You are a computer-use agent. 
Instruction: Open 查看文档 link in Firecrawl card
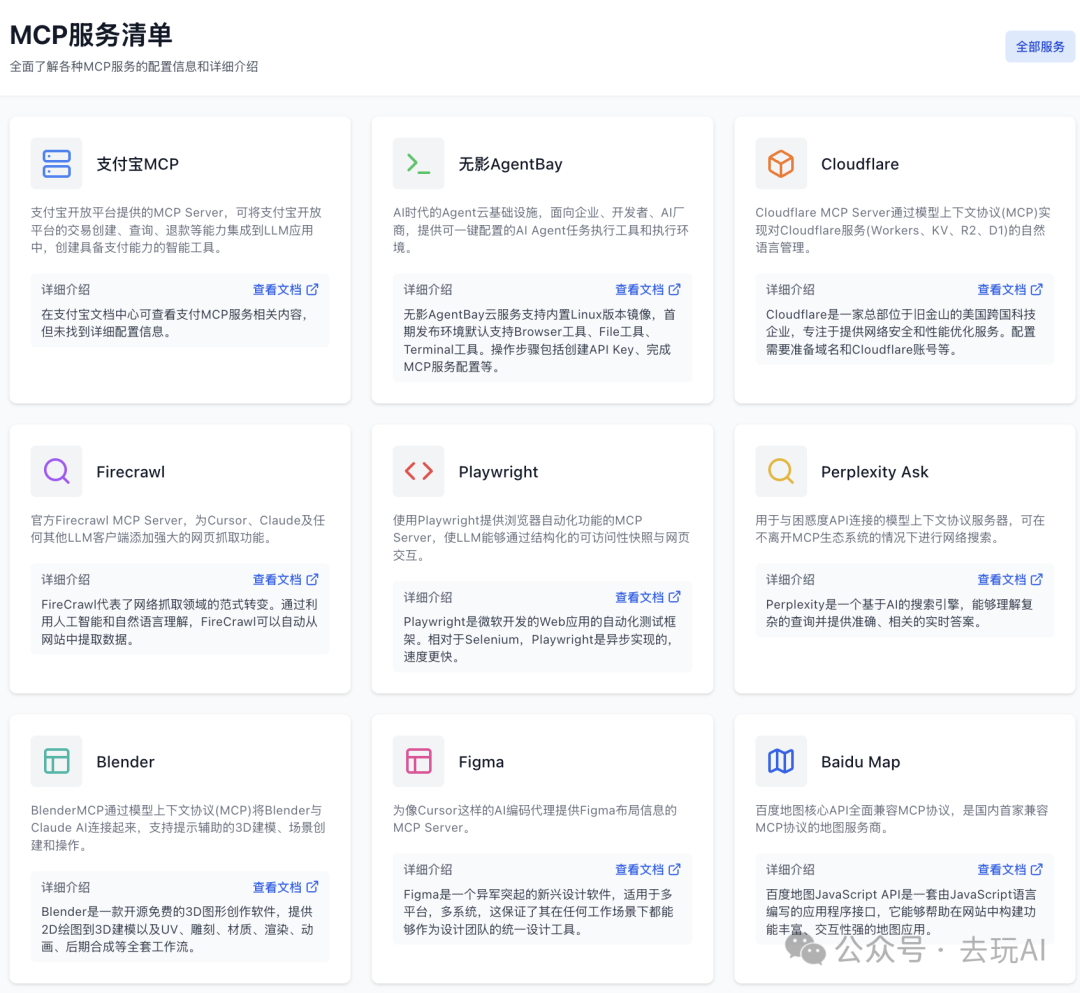(x=285, y=580)
